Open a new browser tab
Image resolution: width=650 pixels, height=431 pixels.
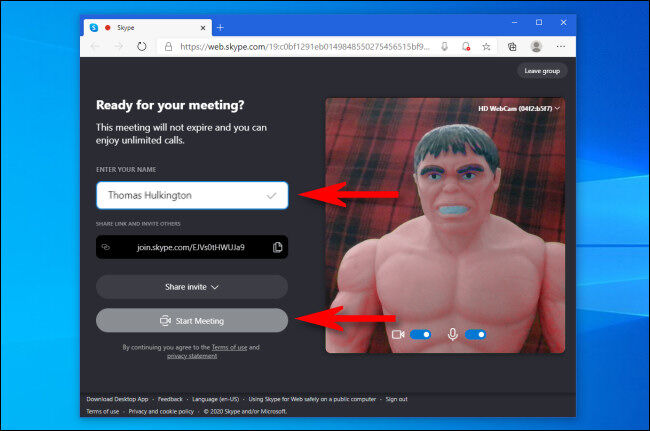[x=220, y=27]
